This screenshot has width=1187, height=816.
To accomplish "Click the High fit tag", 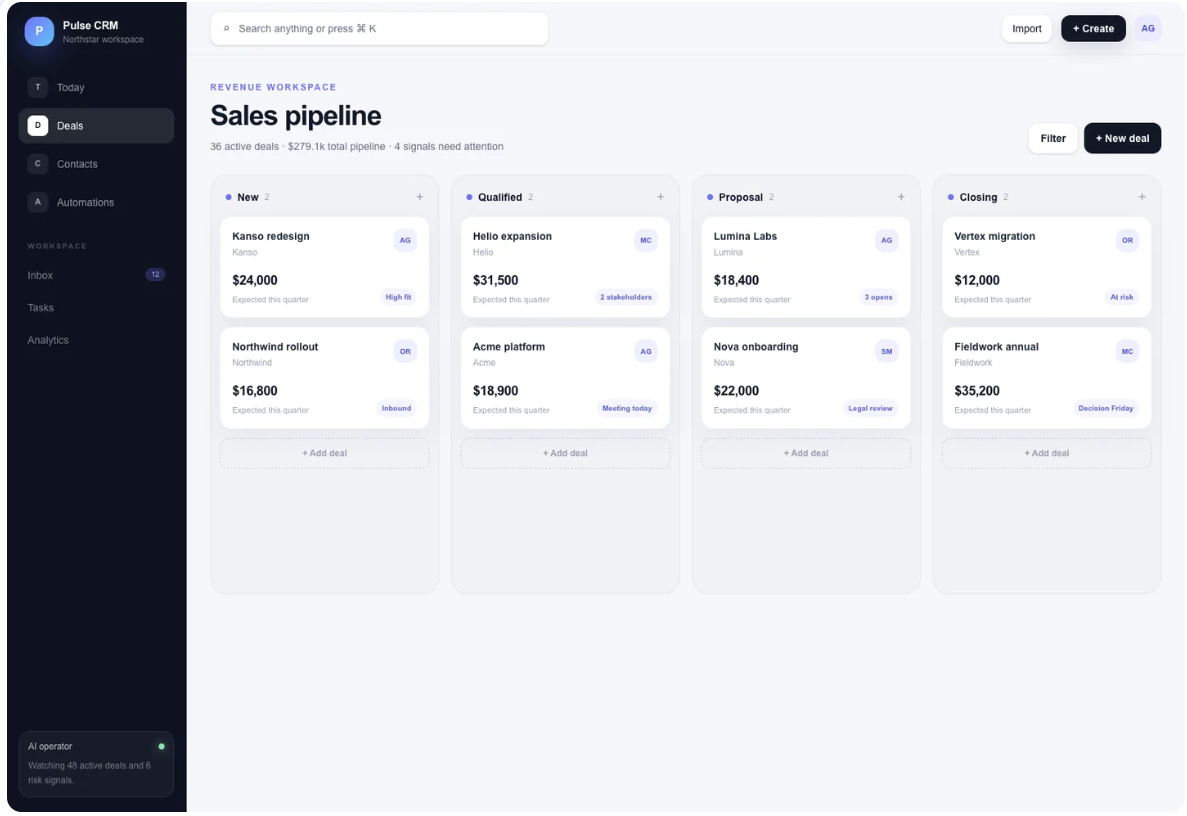I will [x=398, y=297].
